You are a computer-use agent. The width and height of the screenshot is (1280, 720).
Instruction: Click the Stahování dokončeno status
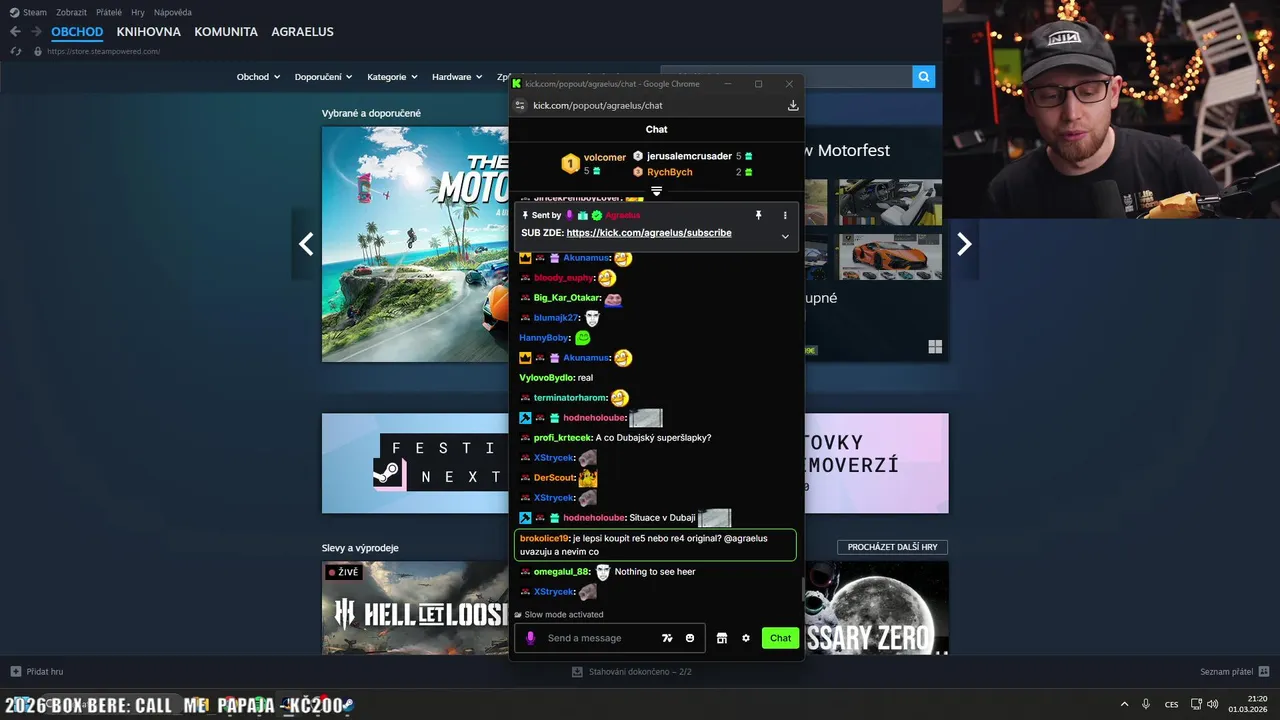coord(640,672)
